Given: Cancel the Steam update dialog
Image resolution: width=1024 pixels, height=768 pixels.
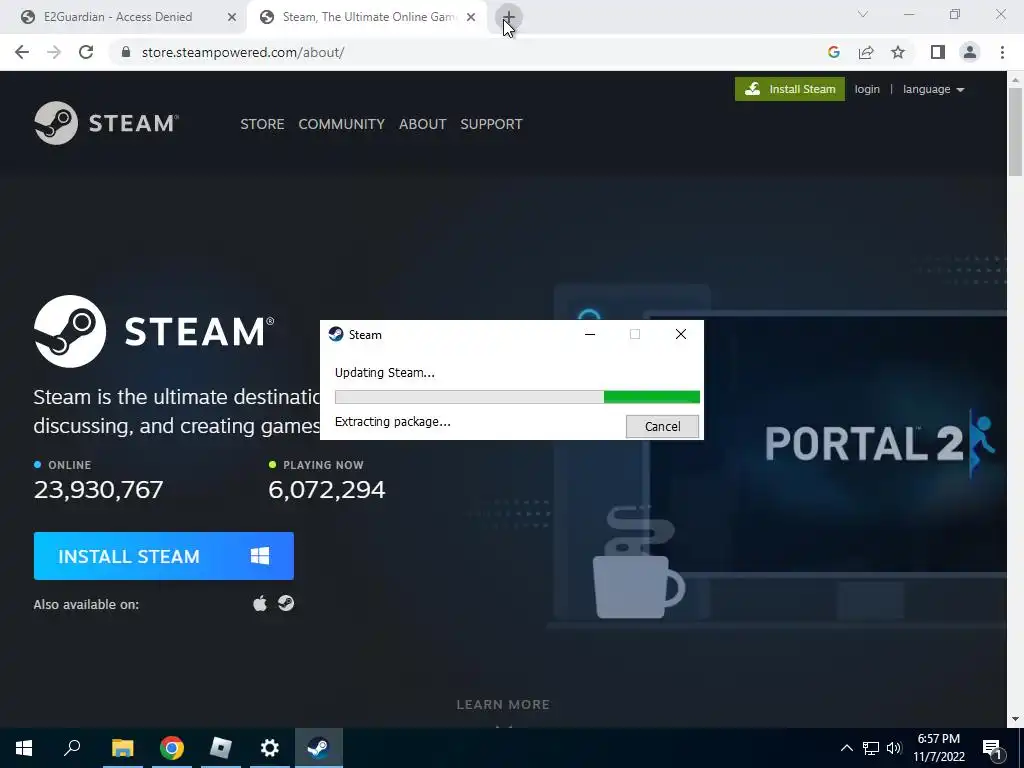Looking at the screenshot, I should (x=662, y=426).
